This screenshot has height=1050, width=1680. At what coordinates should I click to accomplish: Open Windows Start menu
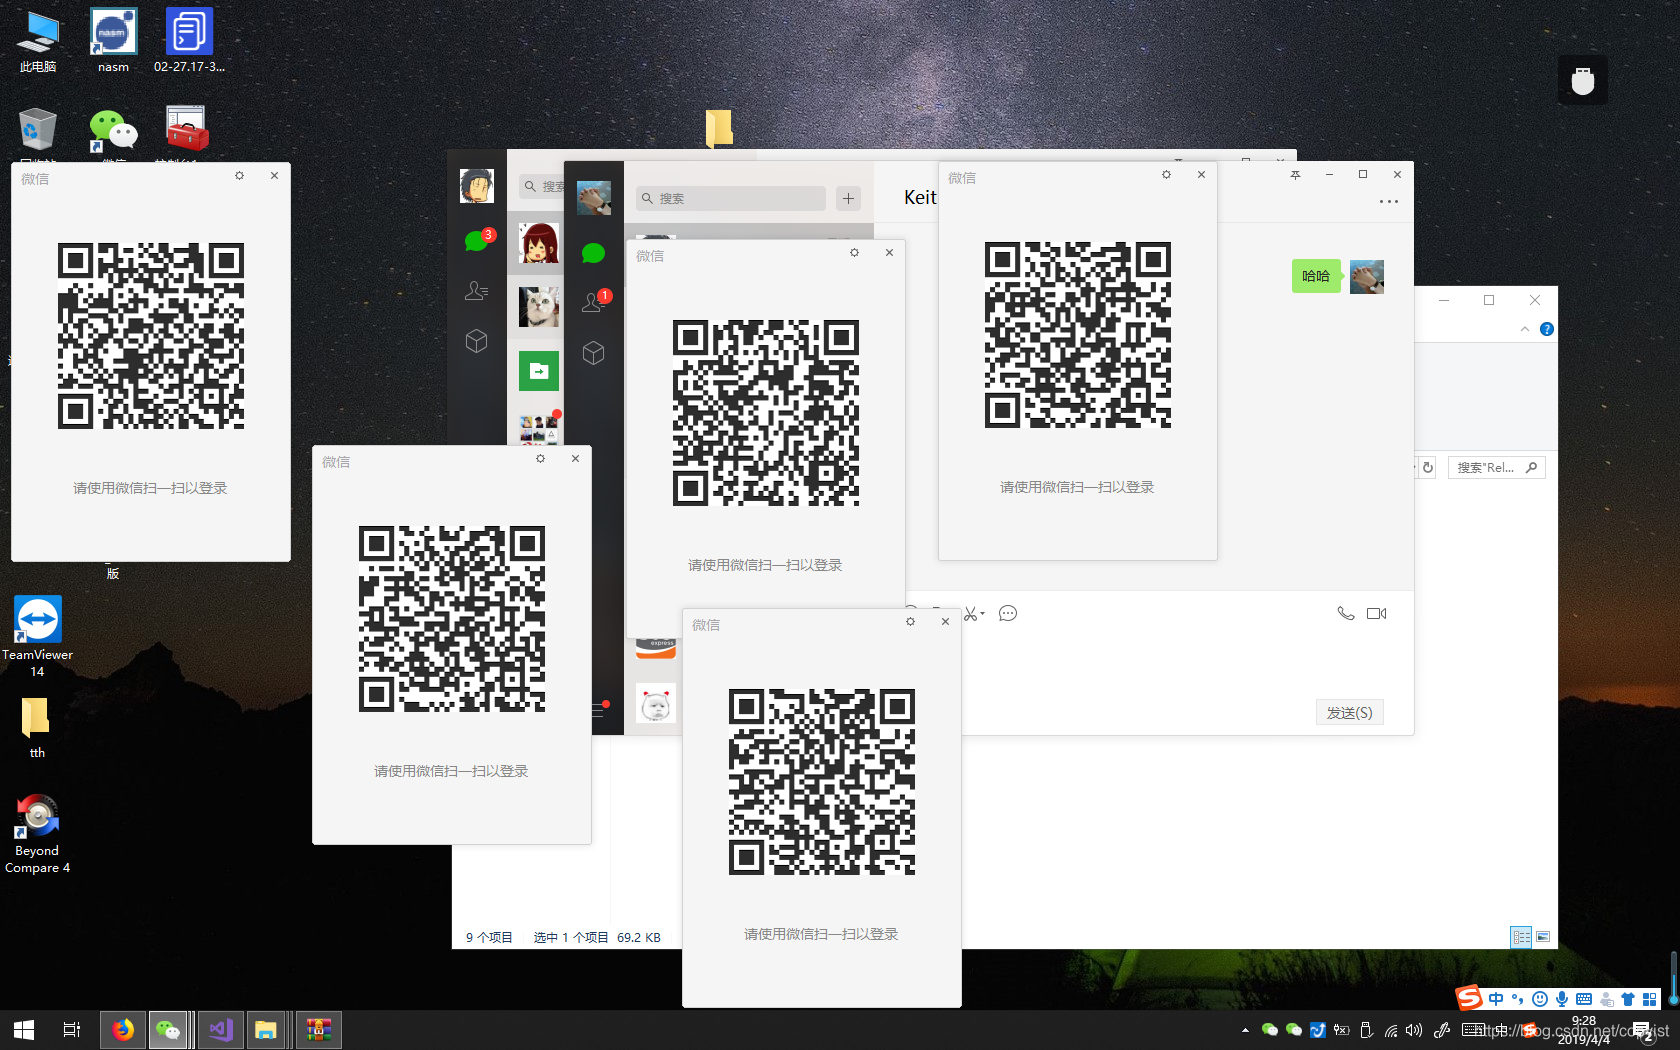24,1030
